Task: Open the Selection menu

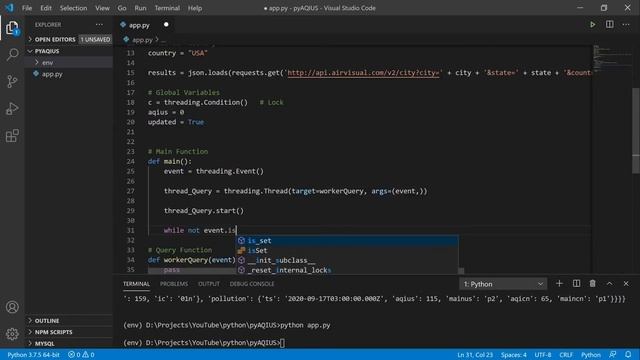Action: coord(73,8)
